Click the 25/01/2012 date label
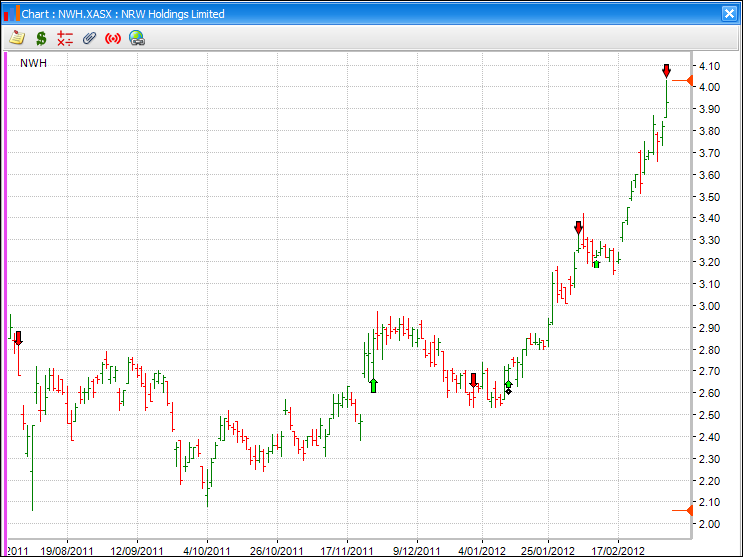Image resolution: width=743 pixels, height=557 pixels. 548,551
